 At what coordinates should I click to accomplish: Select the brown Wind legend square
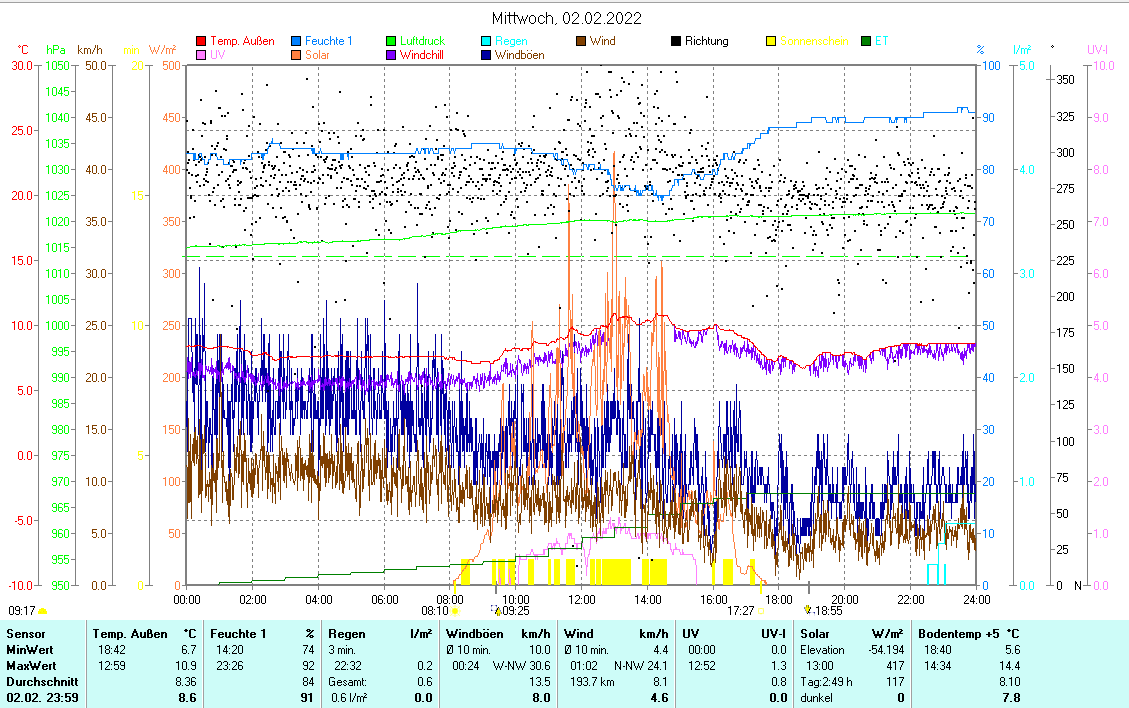[x=581, y=42]
